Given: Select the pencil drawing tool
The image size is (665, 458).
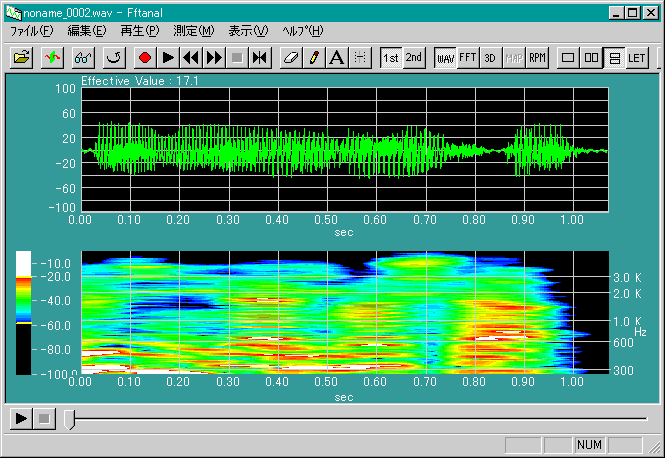Looking at the screenshot, I should tap(314, 57).
